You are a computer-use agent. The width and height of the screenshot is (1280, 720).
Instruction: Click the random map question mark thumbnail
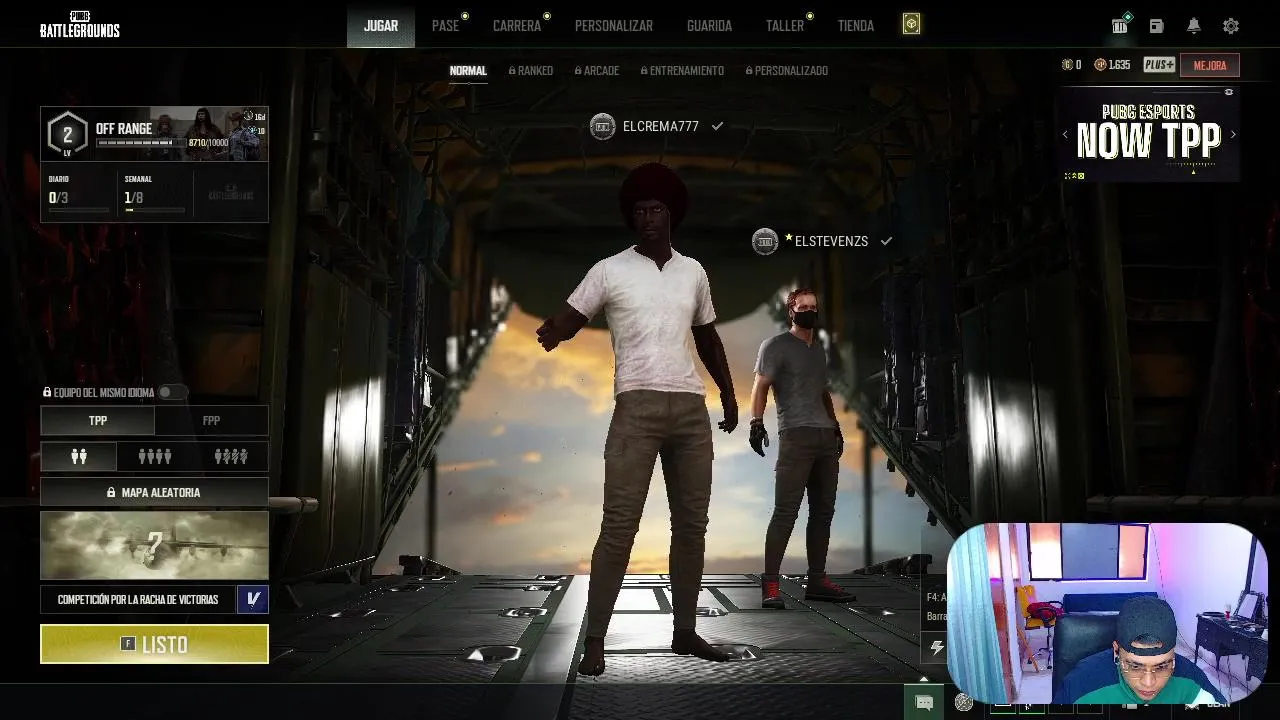tap(154, 545)
